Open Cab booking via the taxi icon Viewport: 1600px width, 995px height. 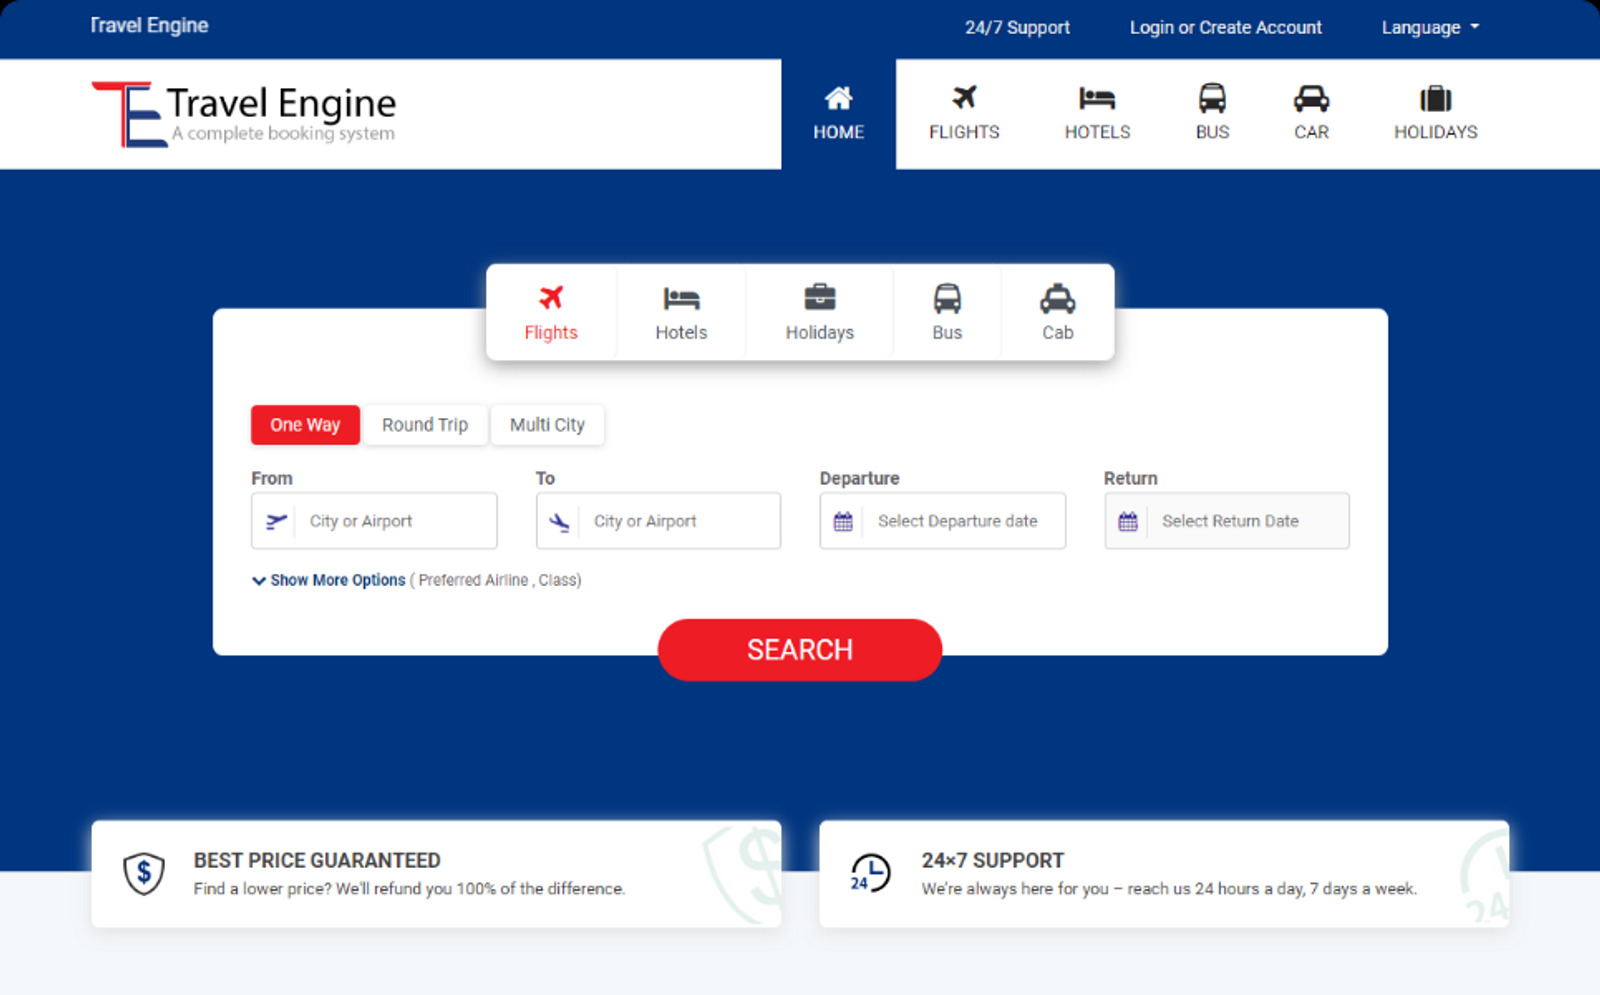(1057, 297)
